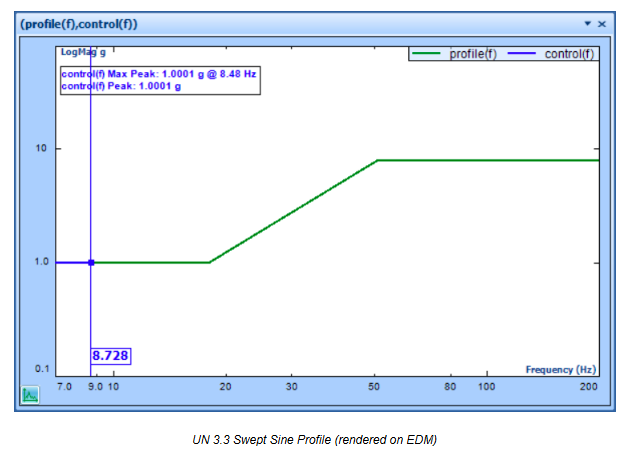Click the LogMag g Y-axis unit label
The image size is (632, 455).
83,51
